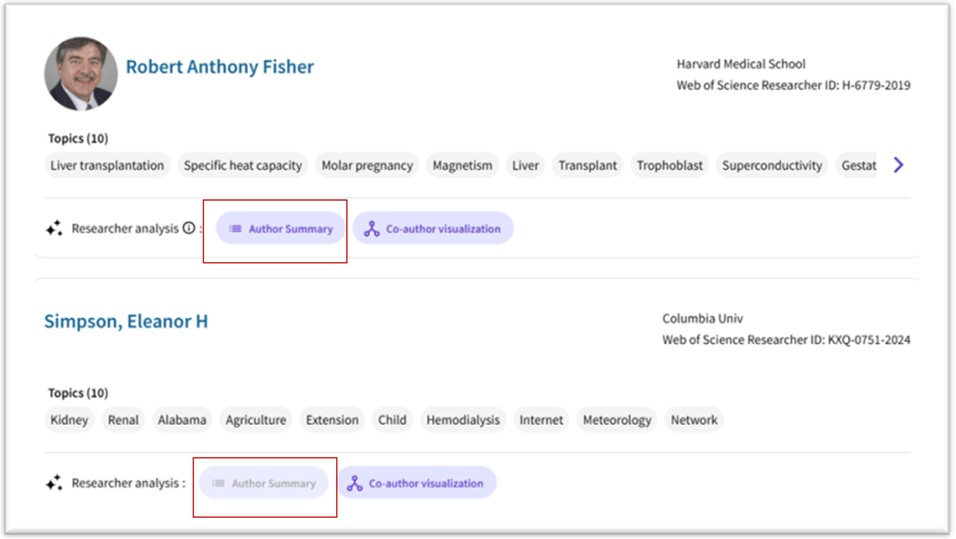Open Author Summary for Robert Anthony Fisher
This screenshot has height=539, width=956.
[280, 229]
